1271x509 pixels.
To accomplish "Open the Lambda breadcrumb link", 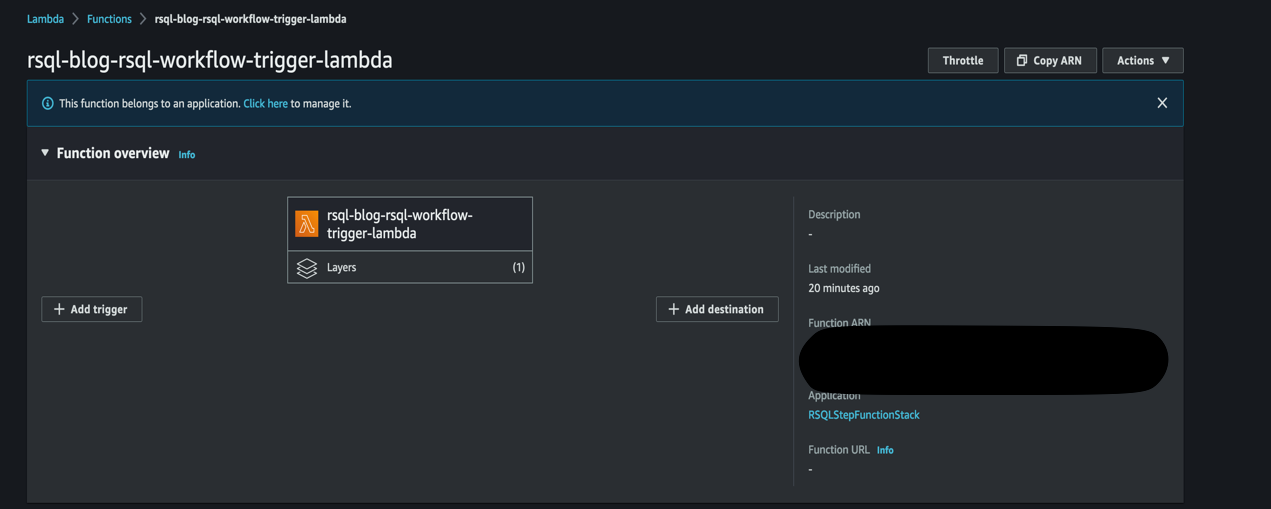I will click(45, 19).
